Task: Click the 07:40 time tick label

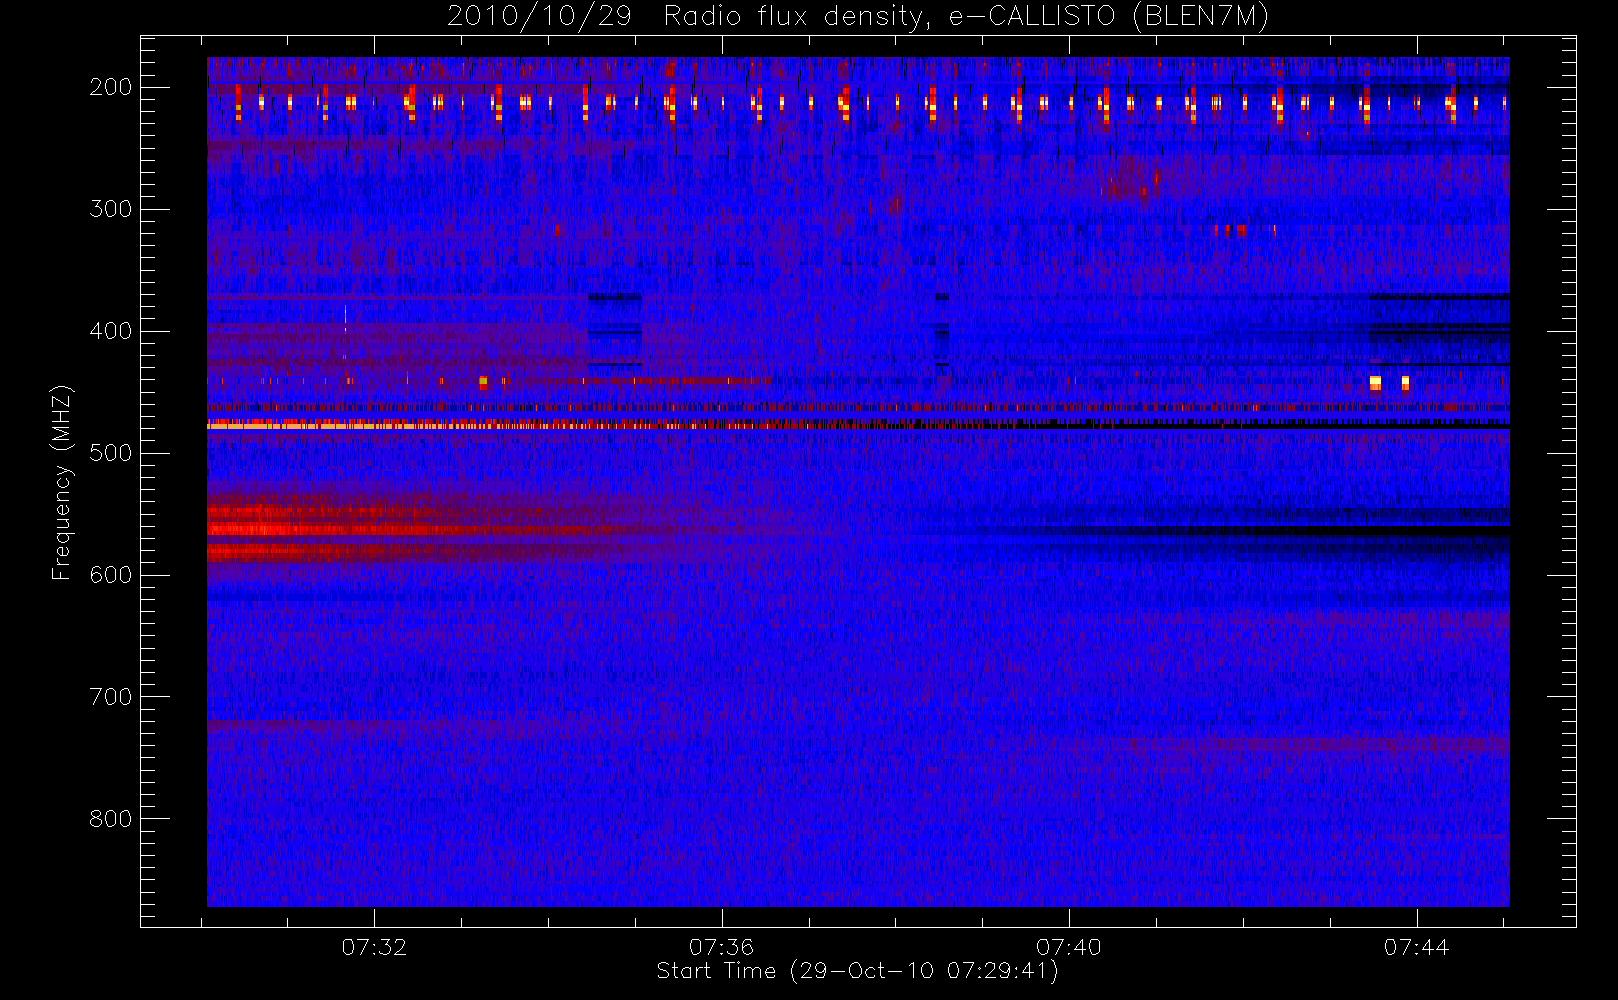Action: [x=1069, y=947]
